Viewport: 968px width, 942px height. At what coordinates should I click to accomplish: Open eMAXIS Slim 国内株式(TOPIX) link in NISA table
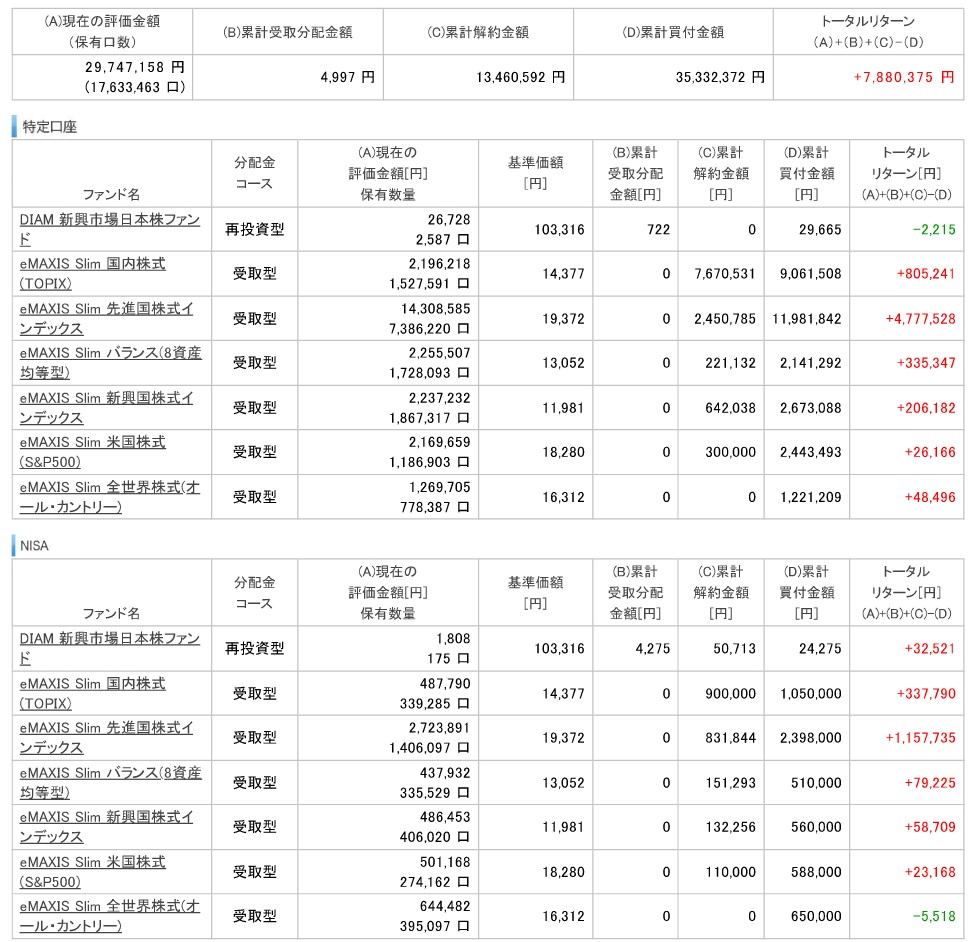pos(93,693)
